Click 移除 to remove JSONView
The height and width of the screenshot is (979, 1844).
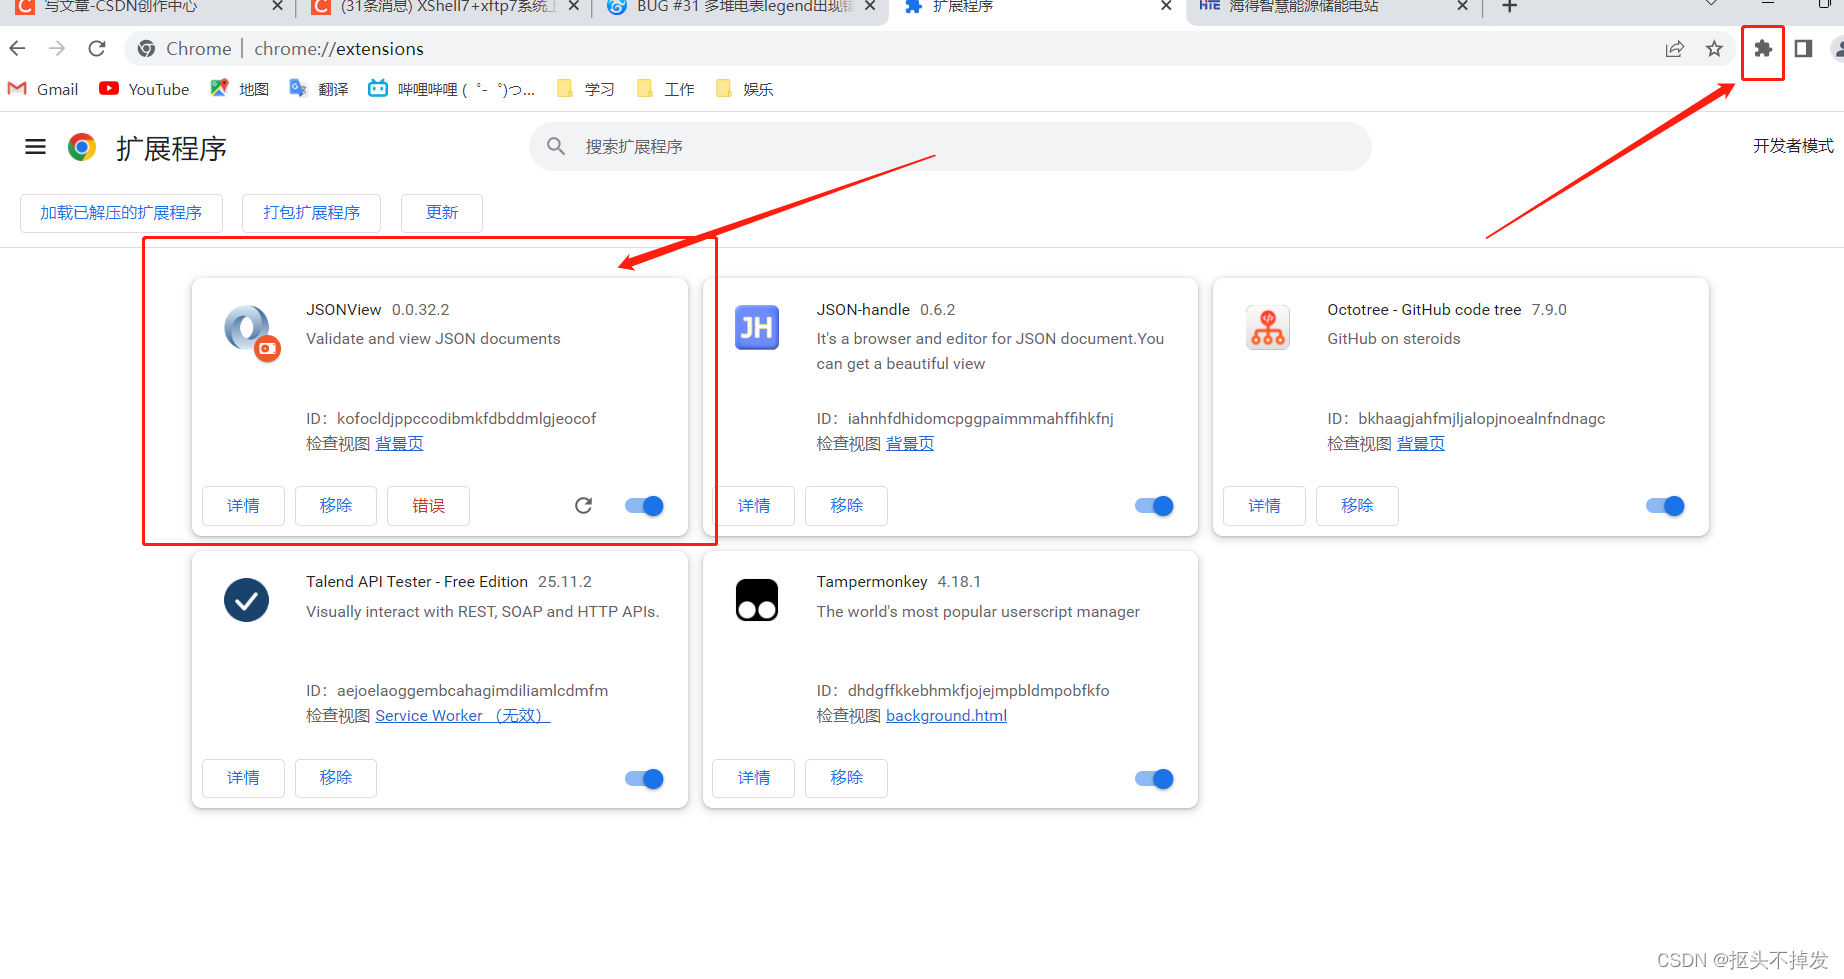coord(336,506)
